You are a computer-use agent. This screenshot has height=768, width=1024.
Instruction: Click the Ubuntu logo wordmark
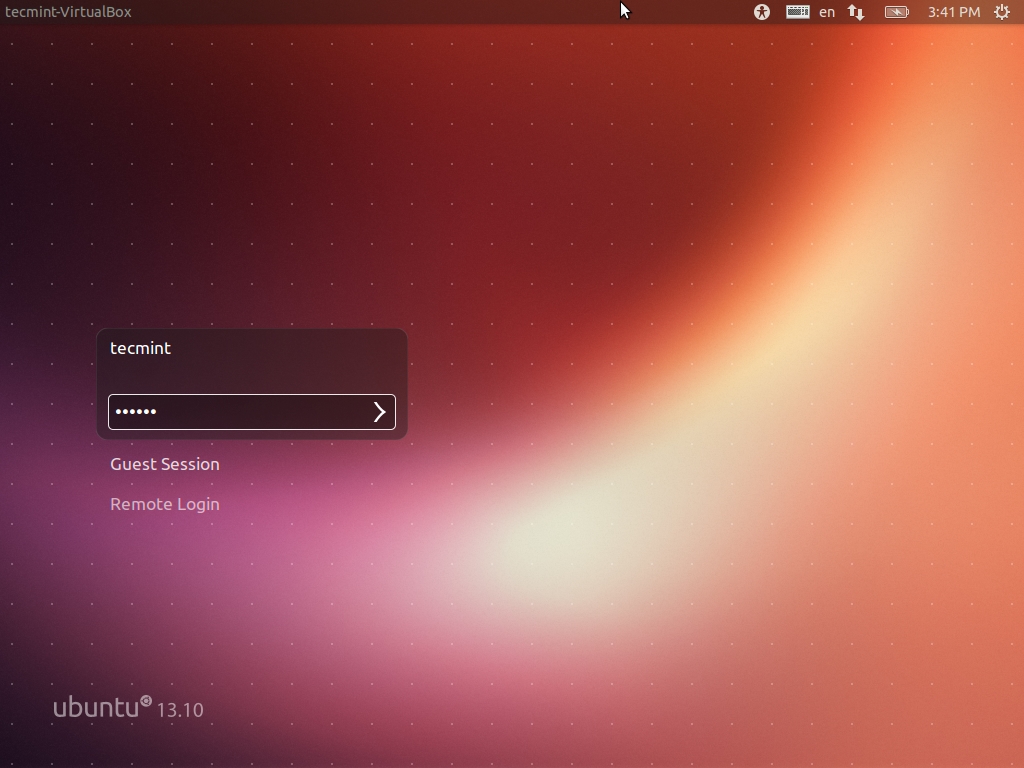coord(95,708)
